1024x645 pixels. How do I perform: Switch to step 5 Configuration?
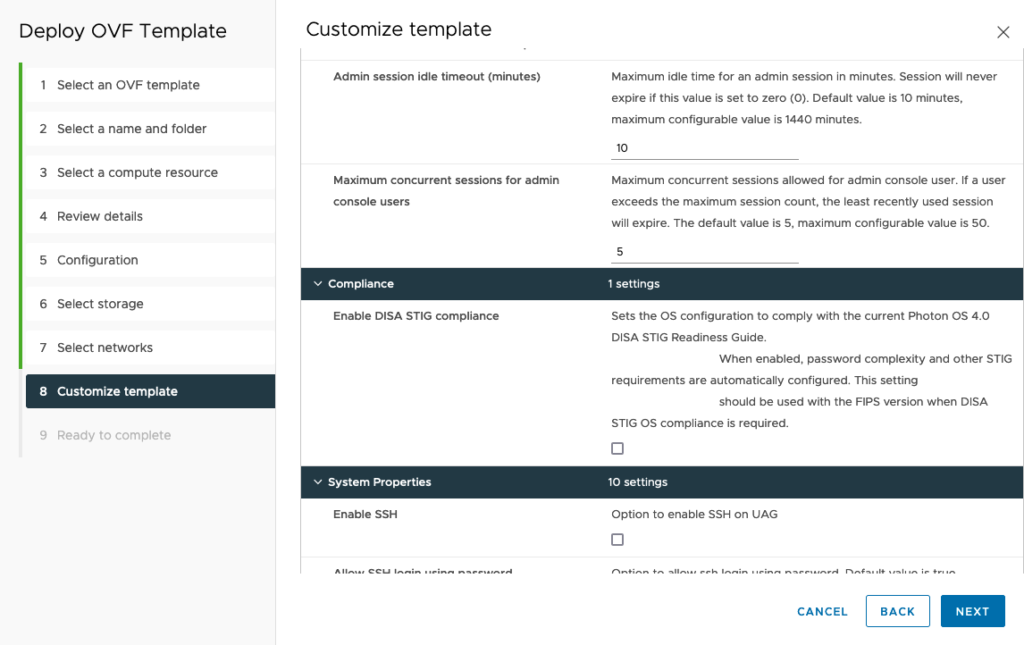[98, 260]
